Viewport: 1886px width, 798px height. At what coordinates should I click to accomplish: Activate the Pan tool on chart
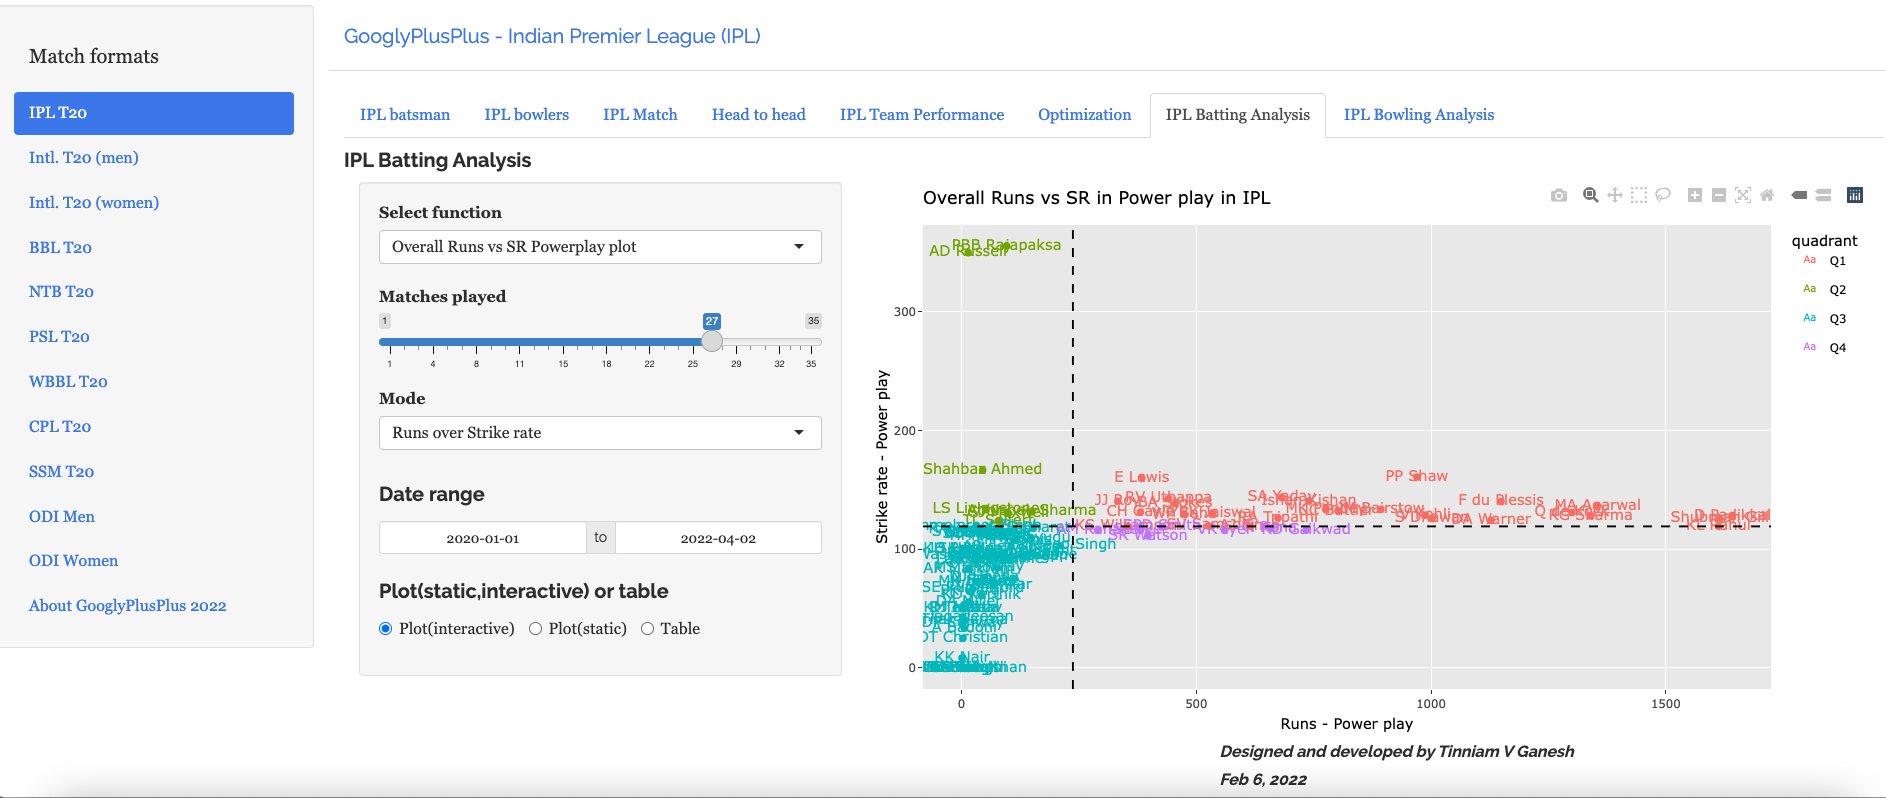coord(1614,196)
